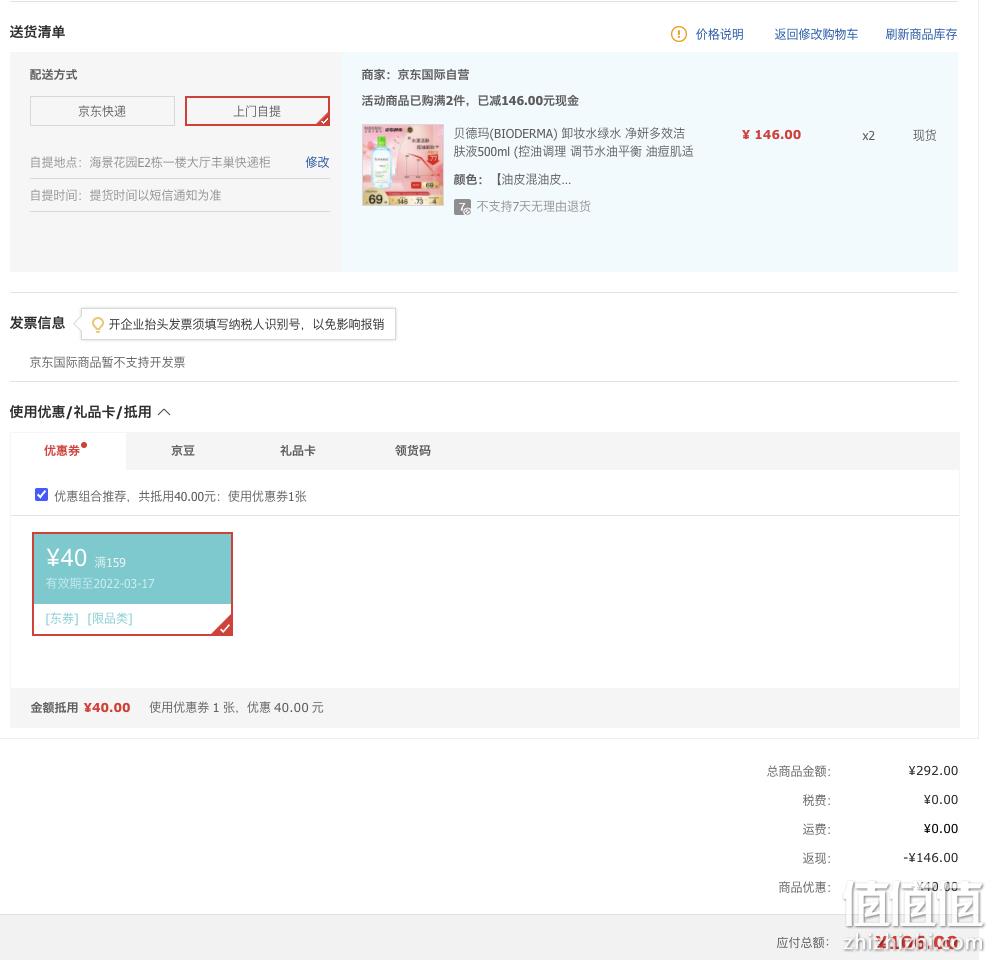The width and height of the screenshot is (993, 960).
Task: Click the price explanation warning icon
Action: coord(678,34)
